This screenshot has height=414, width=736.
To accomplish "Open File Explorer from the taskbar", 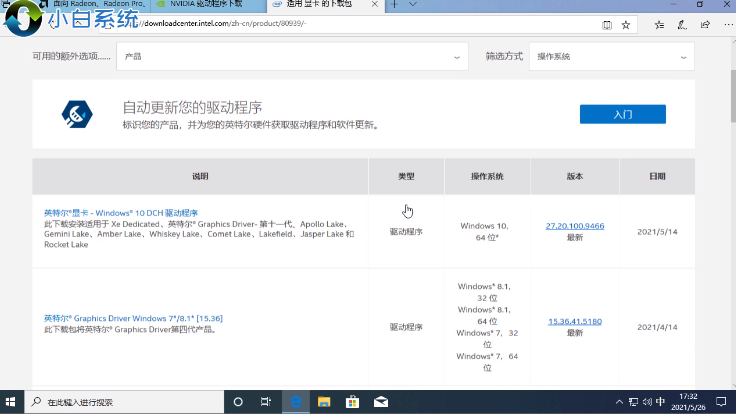I will [x=324, y=402].
